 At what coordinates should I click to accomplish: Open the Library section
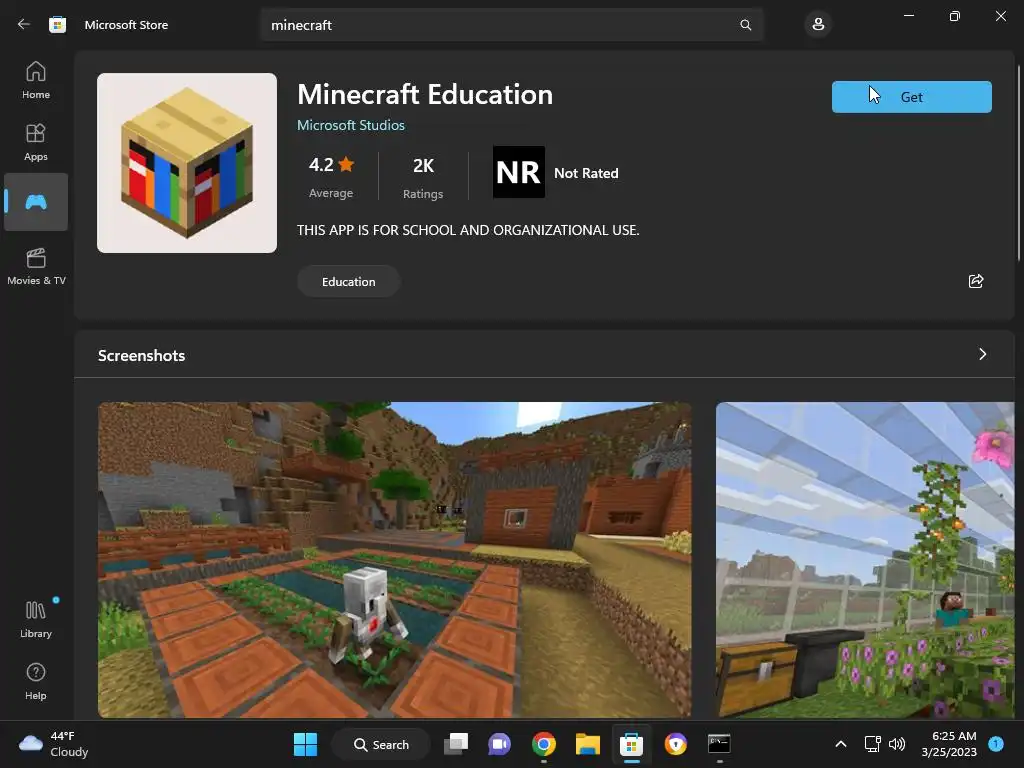[x=36, y=619]
